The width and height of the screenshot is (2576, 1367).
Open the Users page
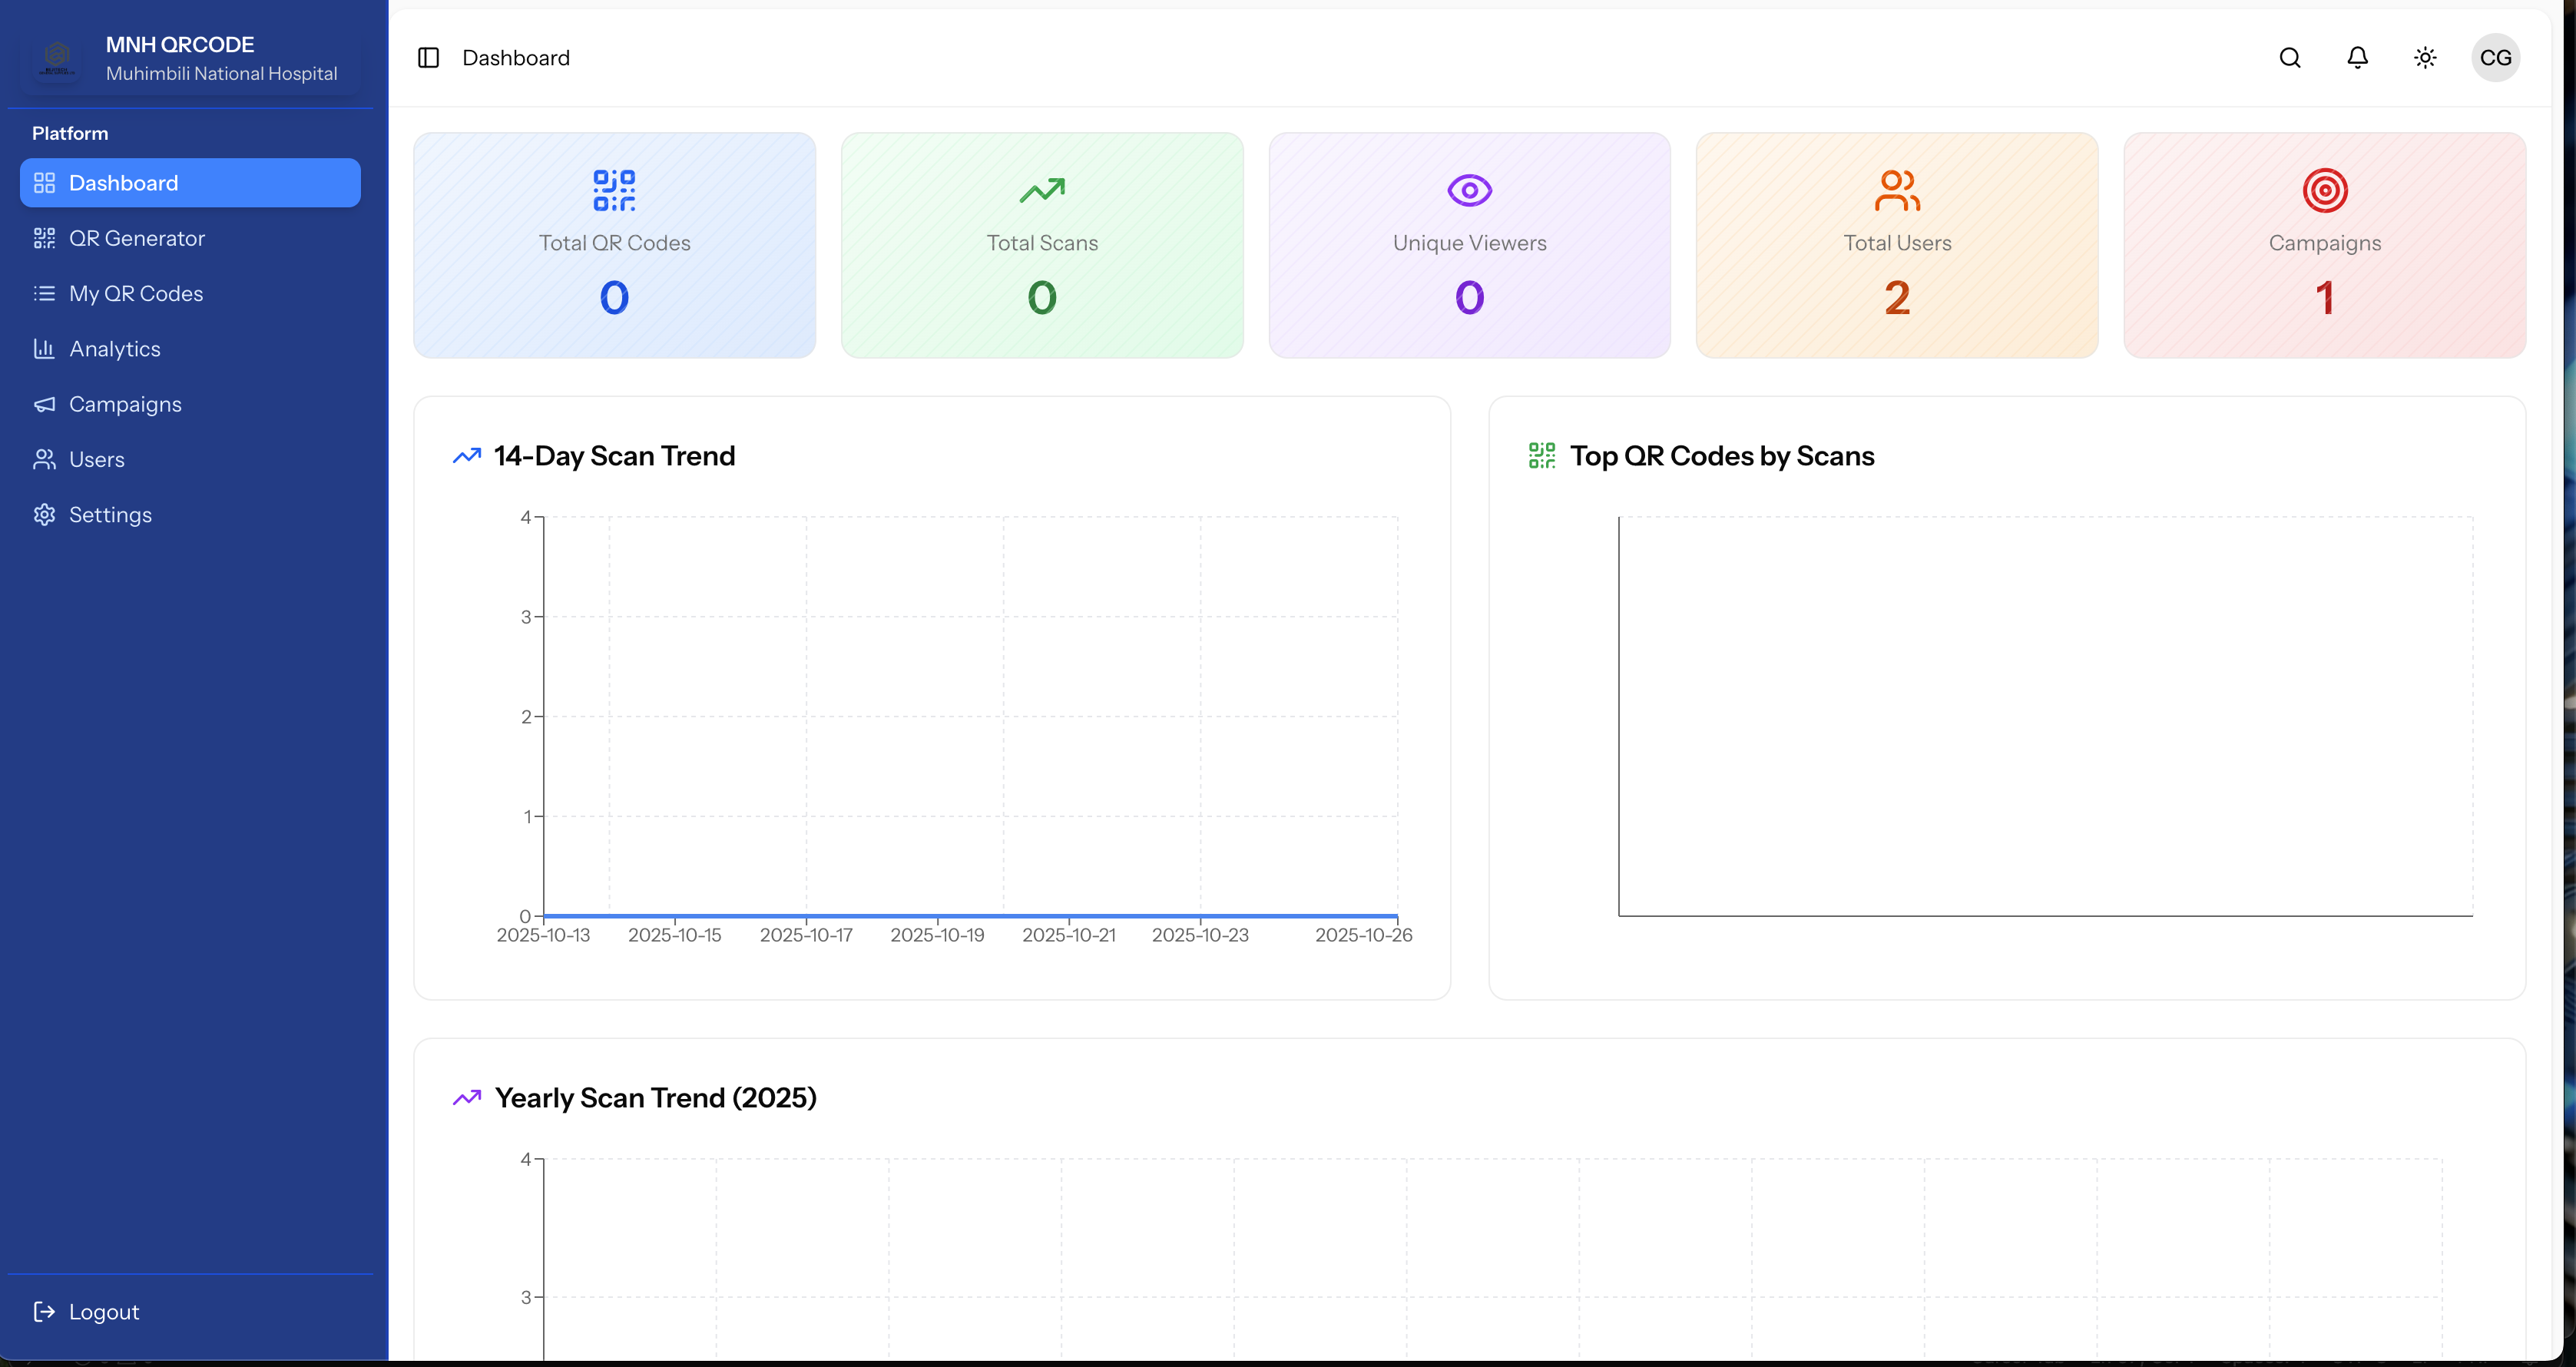pyautogui.click(x=97, y=459)
